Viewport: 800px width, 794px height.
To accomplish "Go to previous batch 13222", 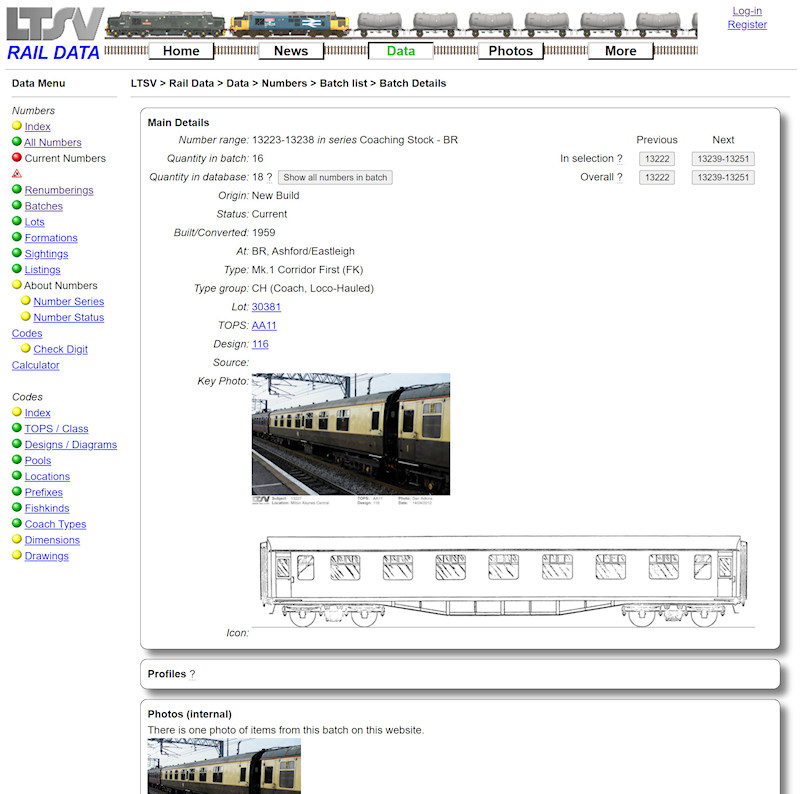I will tap(656, 158).
